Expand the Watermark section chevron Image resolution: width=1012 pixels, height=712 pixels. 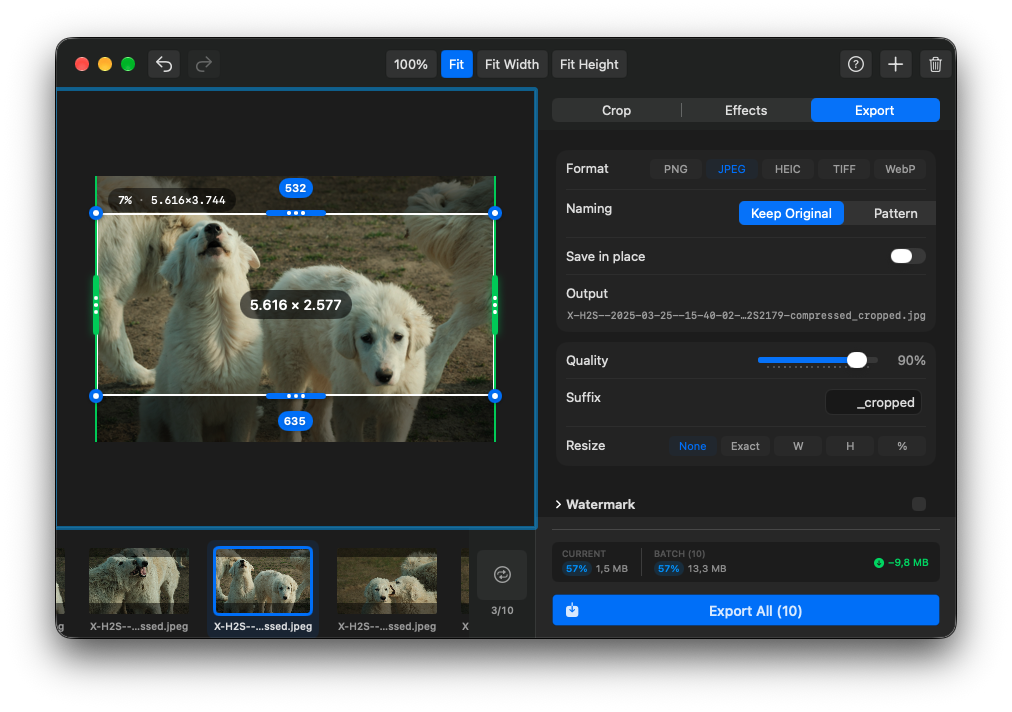558,504
